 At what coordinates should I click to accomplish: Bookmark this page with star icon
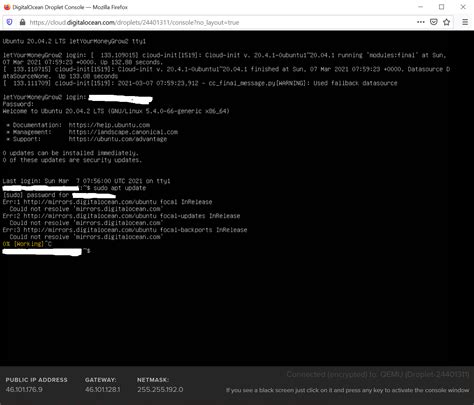click(447, 22)
